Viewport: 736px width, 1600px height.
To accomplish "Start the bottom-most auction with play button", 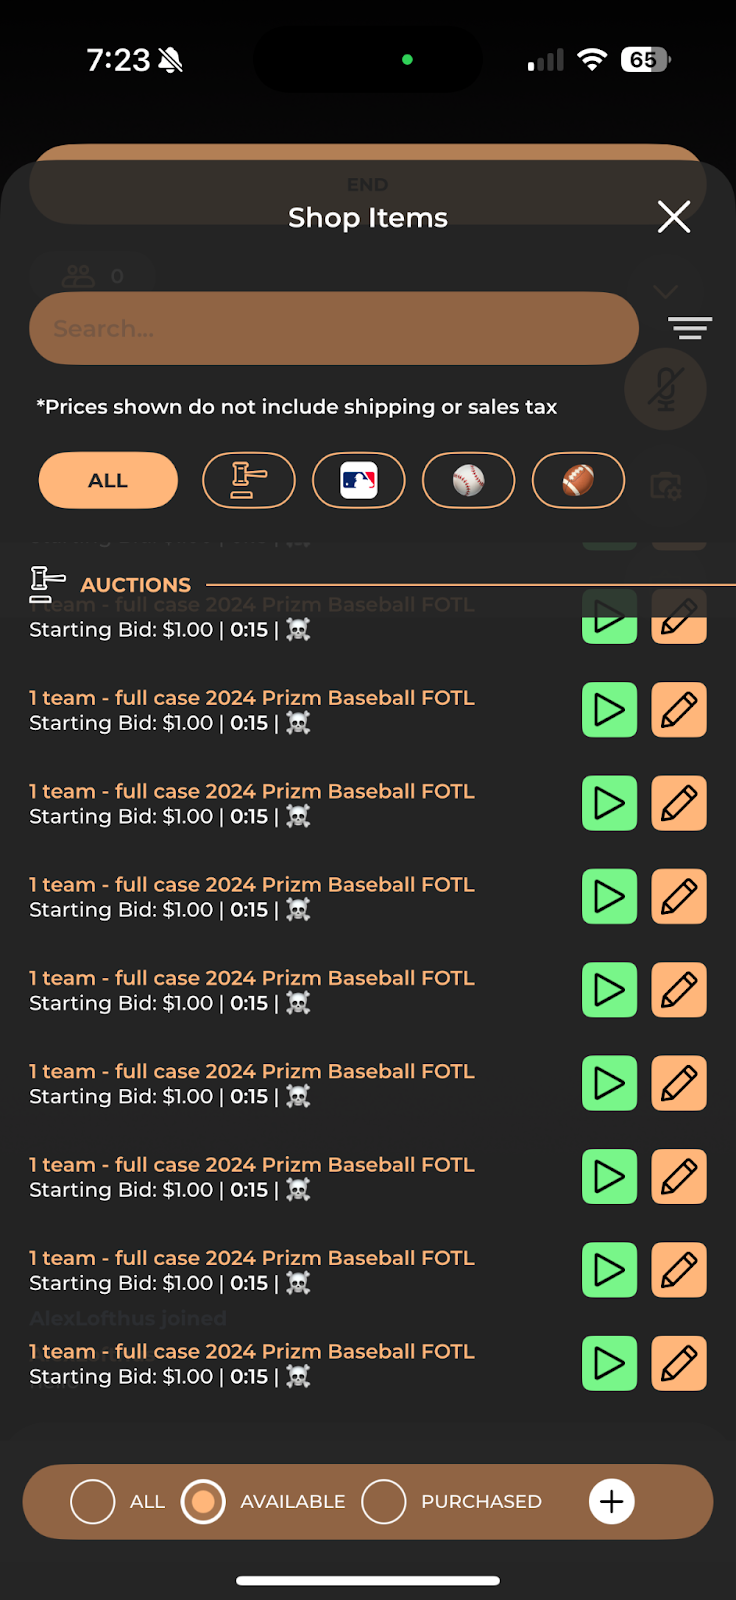I will pyautogui.click(x=609, y=1363).
